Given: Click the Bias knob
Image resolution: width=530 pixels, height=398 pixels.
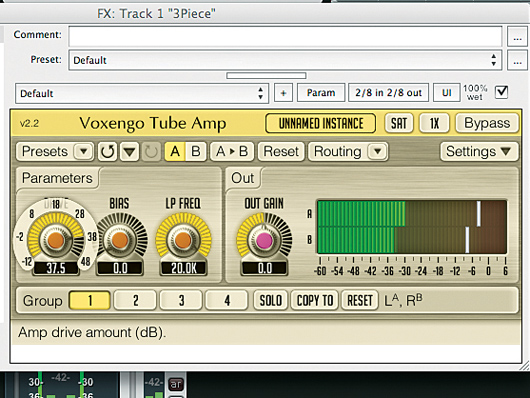Looking at the screenshot, I should point(120,240).
